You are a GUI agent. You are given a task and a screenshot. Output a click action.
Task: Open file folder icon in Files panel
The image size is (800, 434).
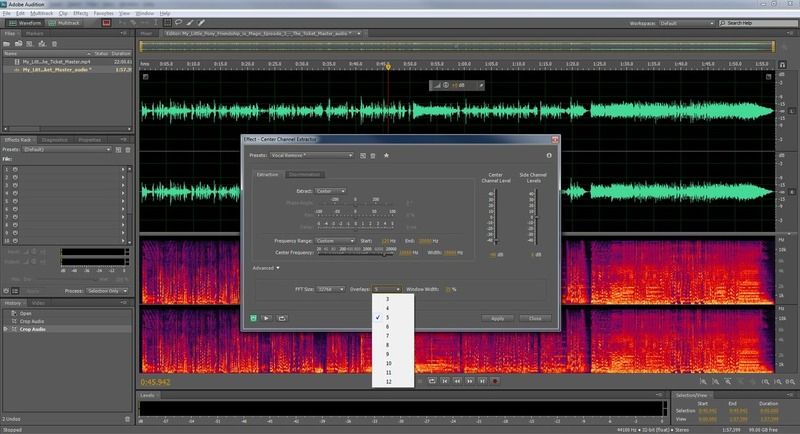[x=7, y=44]
